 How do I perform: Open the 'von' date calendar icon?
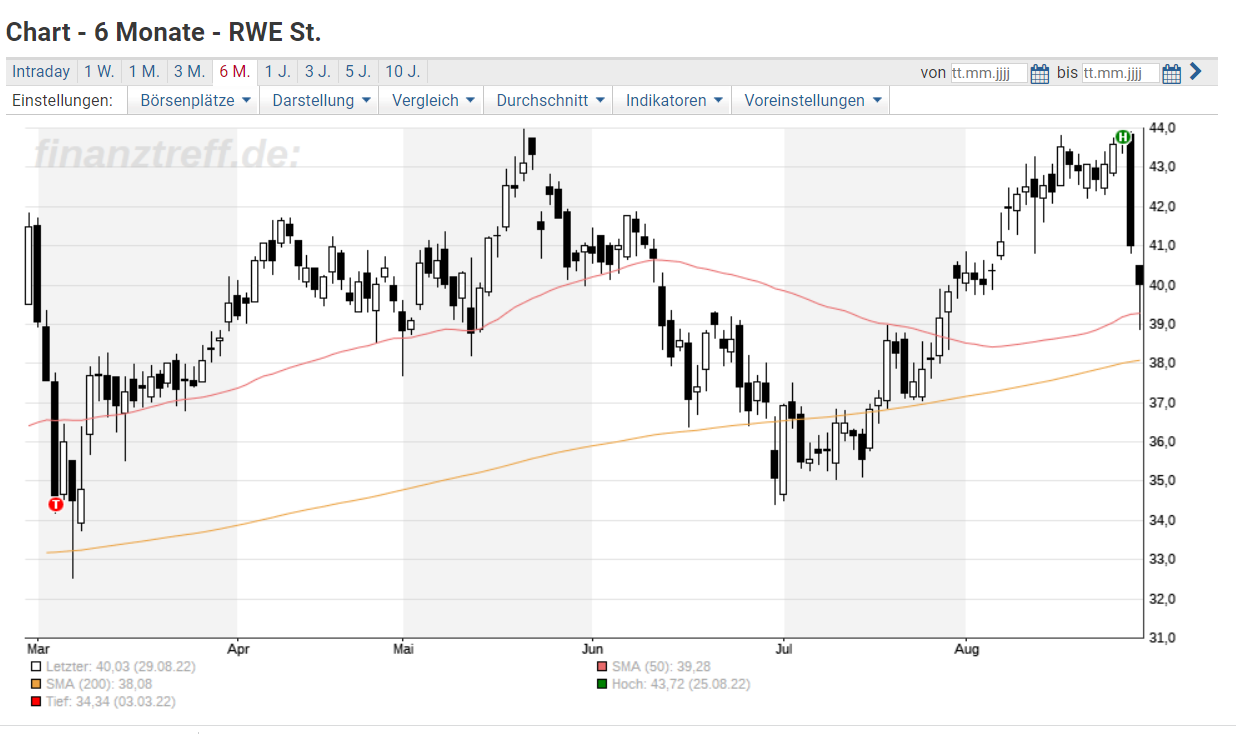(x=1039, y=73)
